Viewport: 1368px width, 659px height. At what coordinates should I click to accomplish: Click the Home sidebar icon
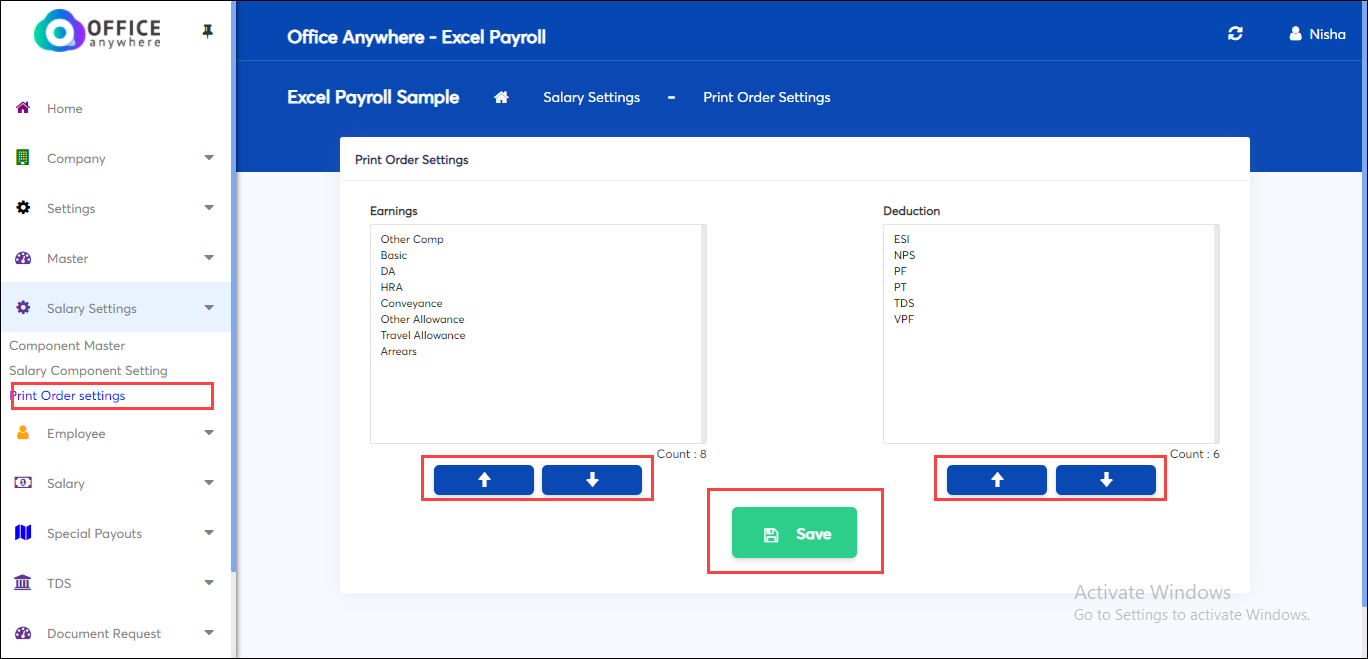(23, 108)
